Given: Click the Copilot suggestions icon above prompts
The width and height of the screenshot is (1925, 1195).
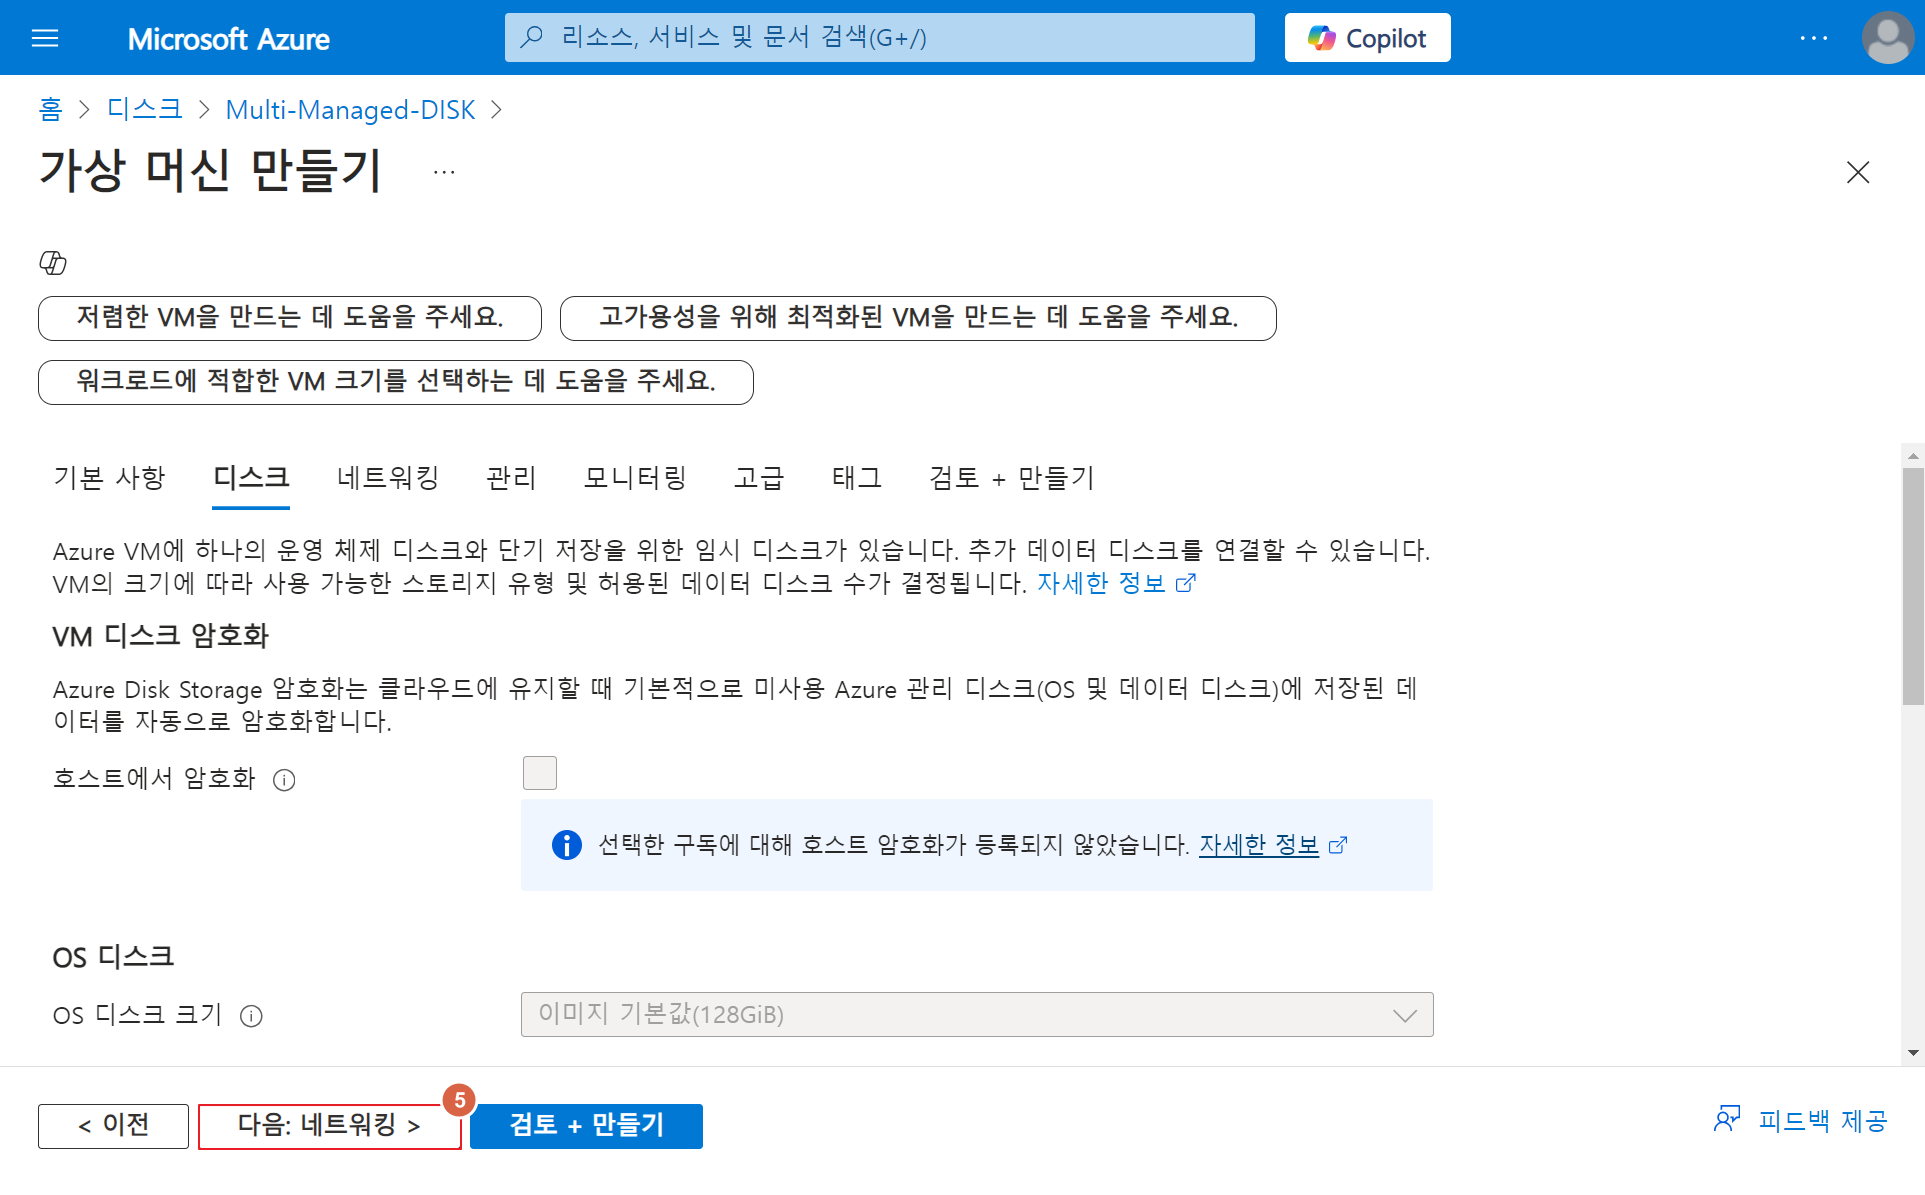Looking at the screenshot, I should pos(53,263).
